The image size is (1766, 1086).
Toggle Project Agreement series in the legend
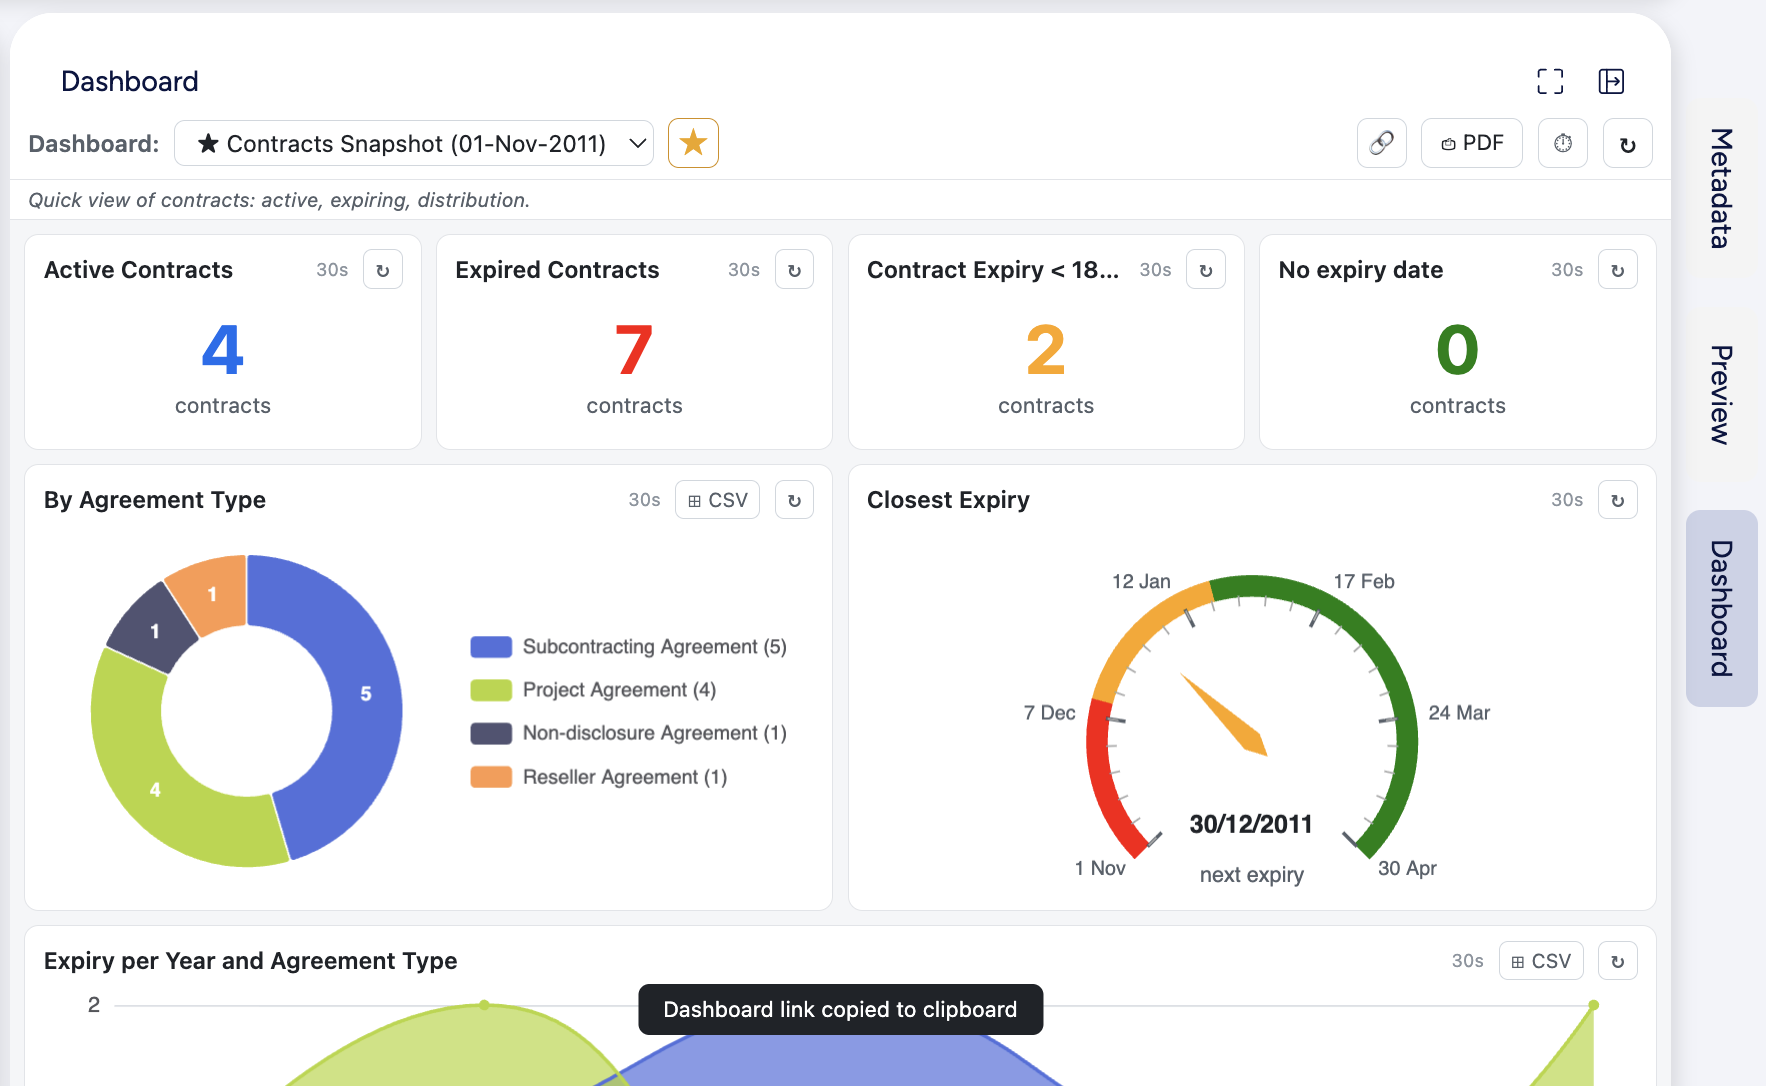click(594, 690)
